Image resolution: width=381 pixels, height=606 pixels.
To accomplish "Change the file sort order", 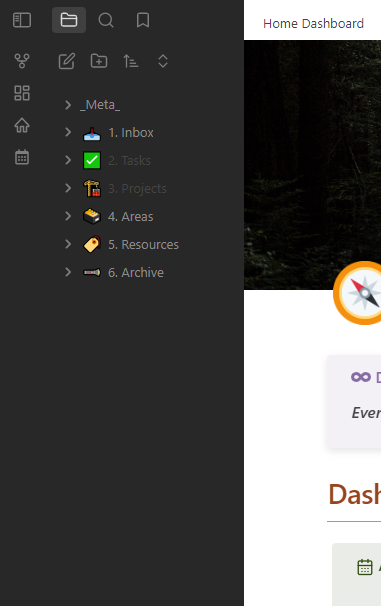I will coord(131,61).
